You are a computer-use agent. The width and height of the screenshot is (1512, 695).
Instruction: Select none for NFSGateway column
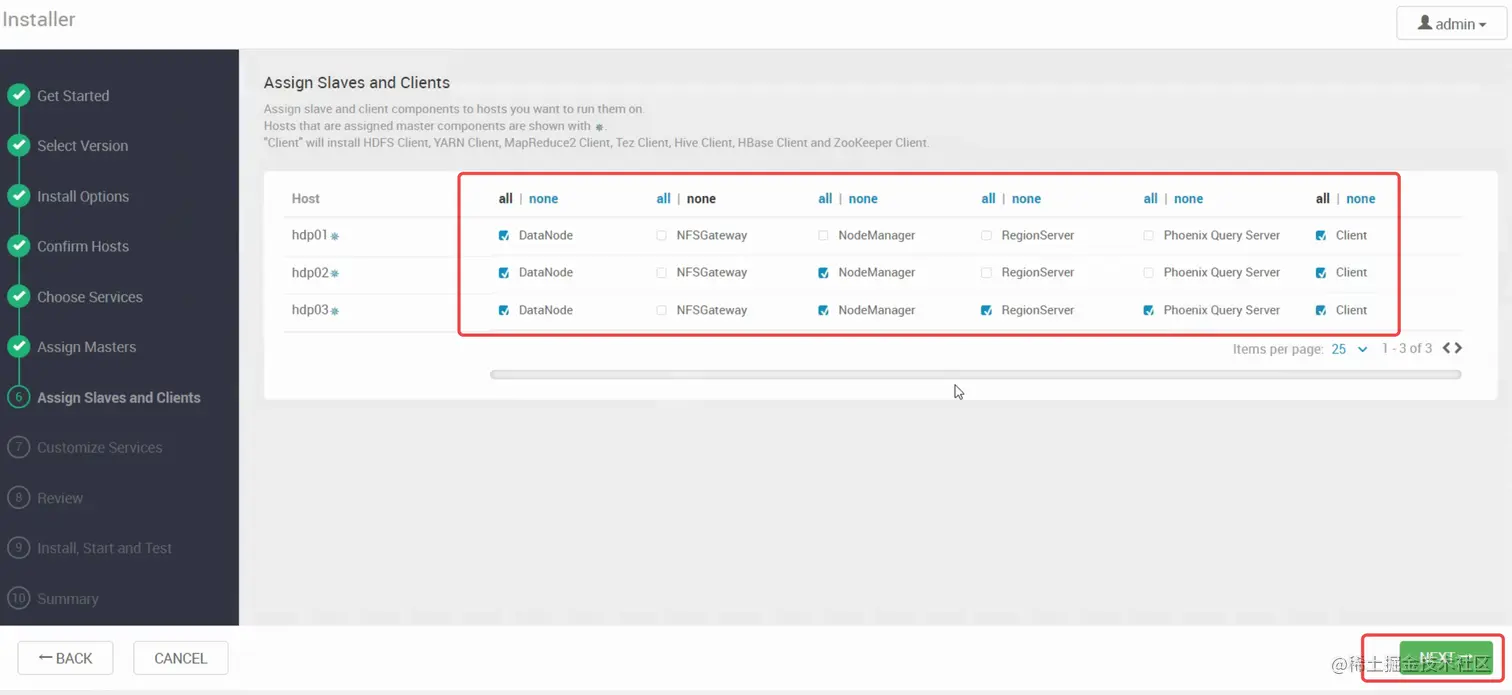click(701, 199)
